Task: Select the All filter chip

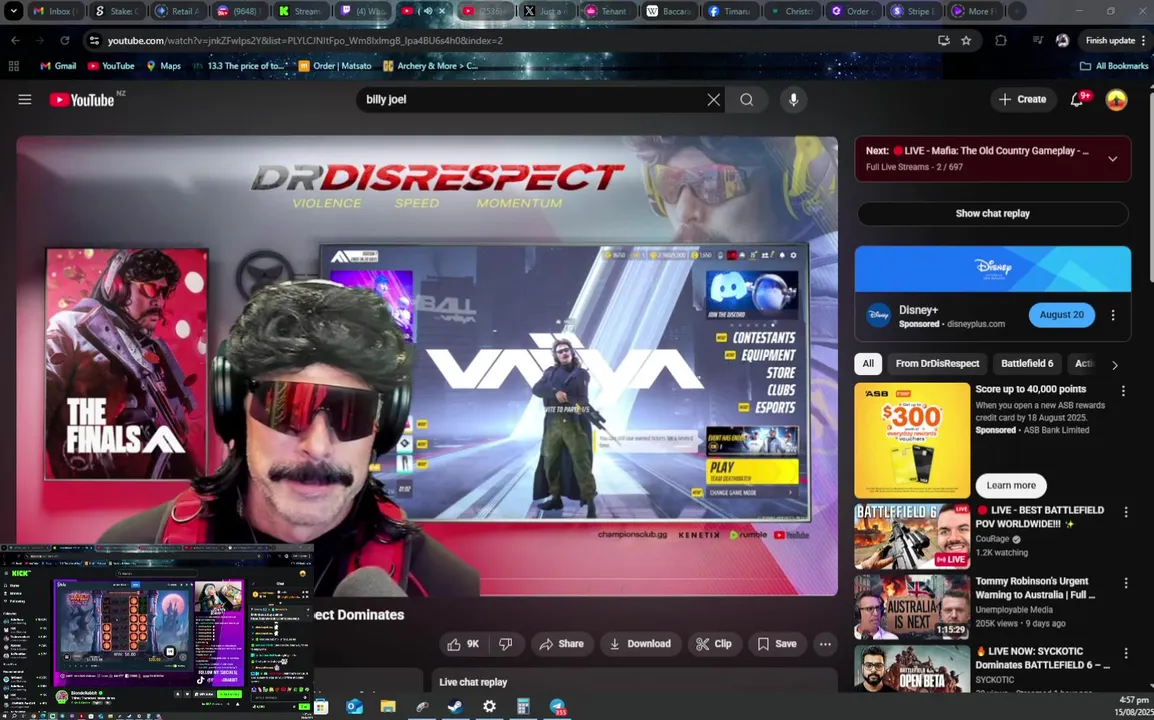Action: 868,364
